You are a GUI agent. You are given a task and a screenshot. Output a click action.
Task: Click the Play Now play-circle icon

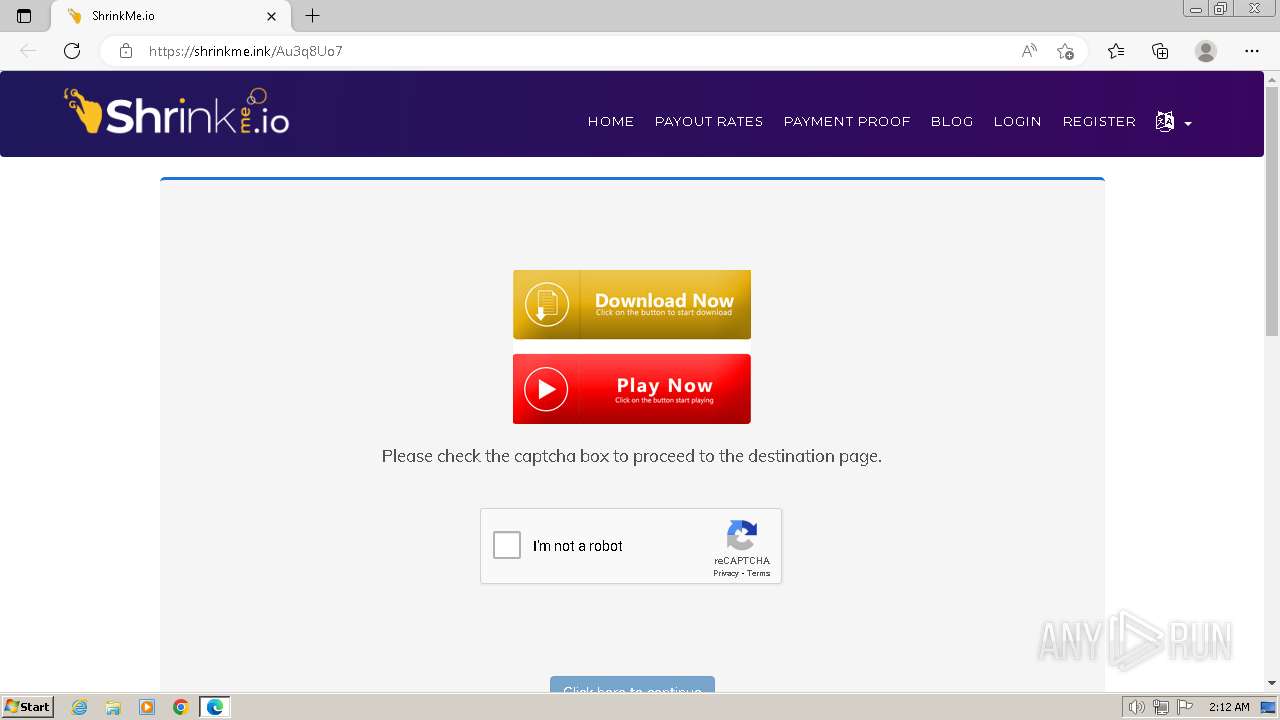(546, 389)
